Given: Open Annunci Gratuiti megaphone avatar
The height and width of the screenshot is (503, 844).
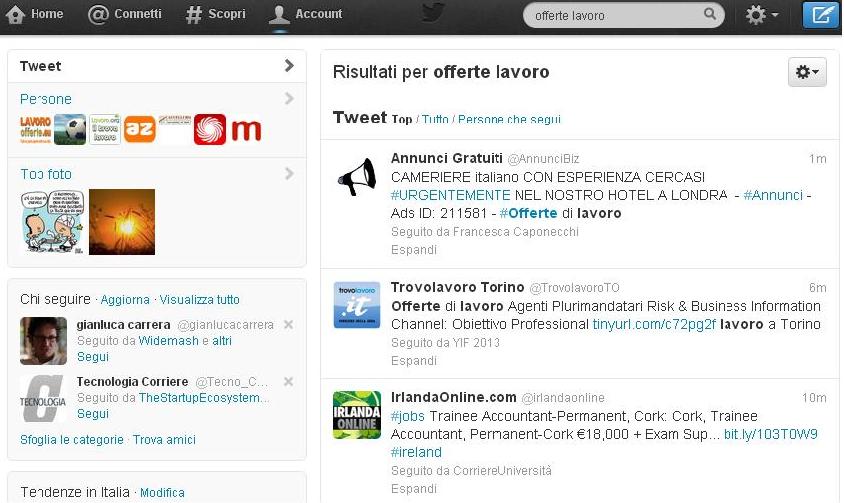Looking at the screenshot, I should [x=356, y=176].
